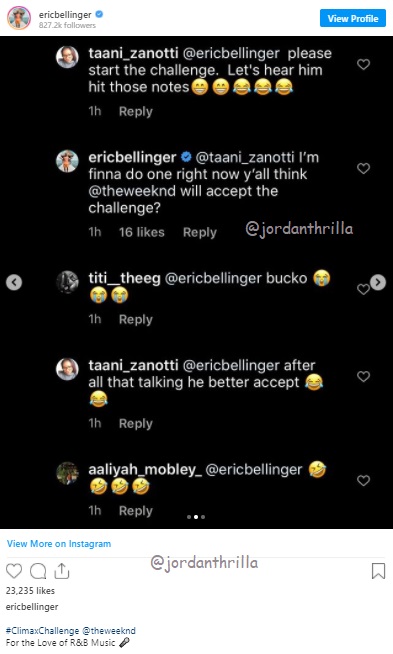Screen dimensions: 393x654
Task: Open @theweeknd mention in caption
Action: (x=109, y=631)
